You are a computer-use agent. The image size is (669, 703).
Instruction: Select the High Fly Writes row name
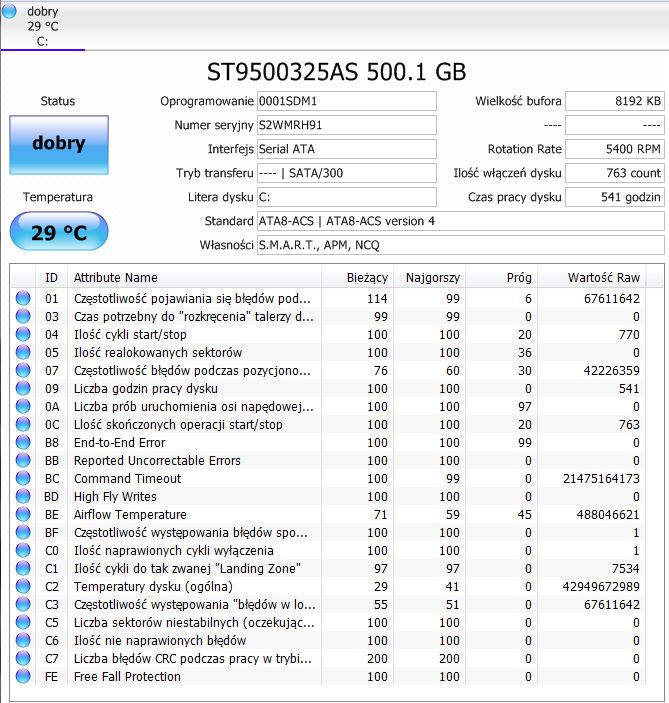pos(115,496)
